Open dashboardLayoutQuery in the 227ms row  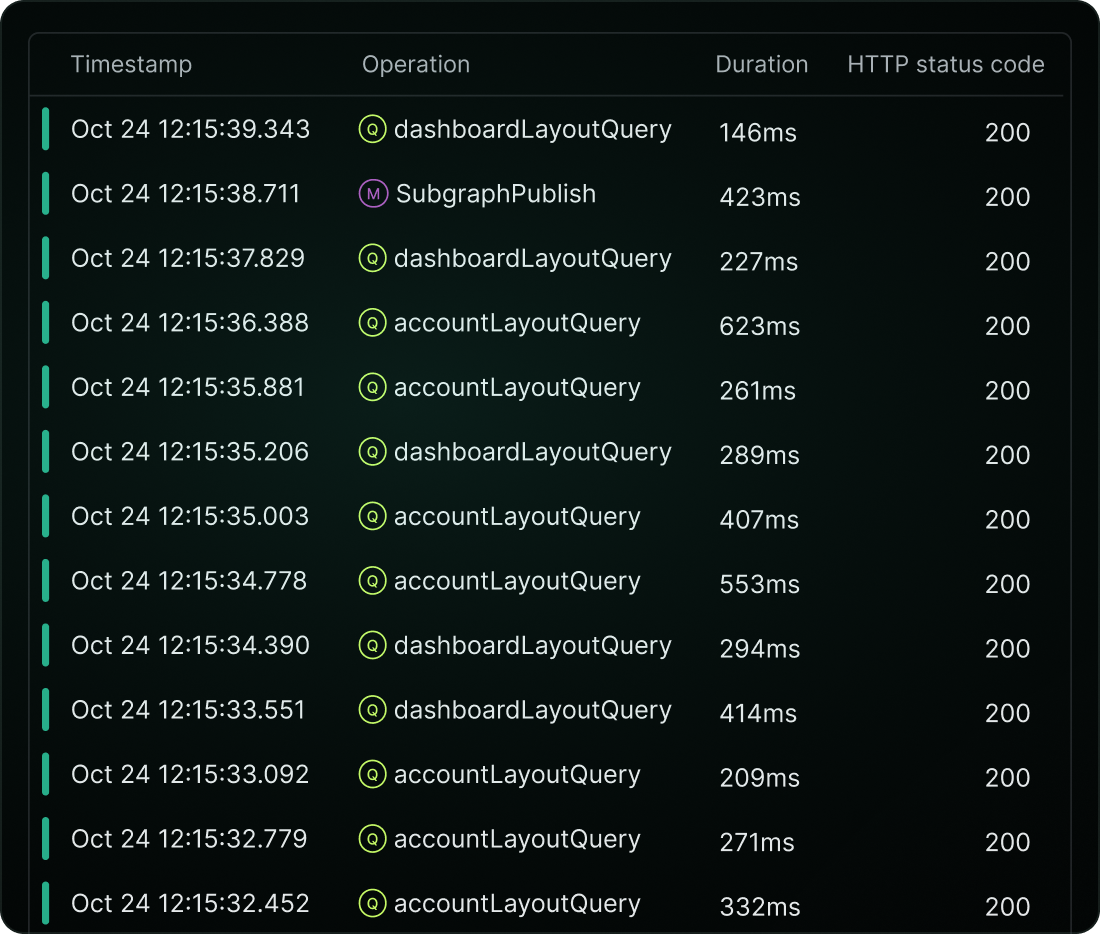coord(532,259)
